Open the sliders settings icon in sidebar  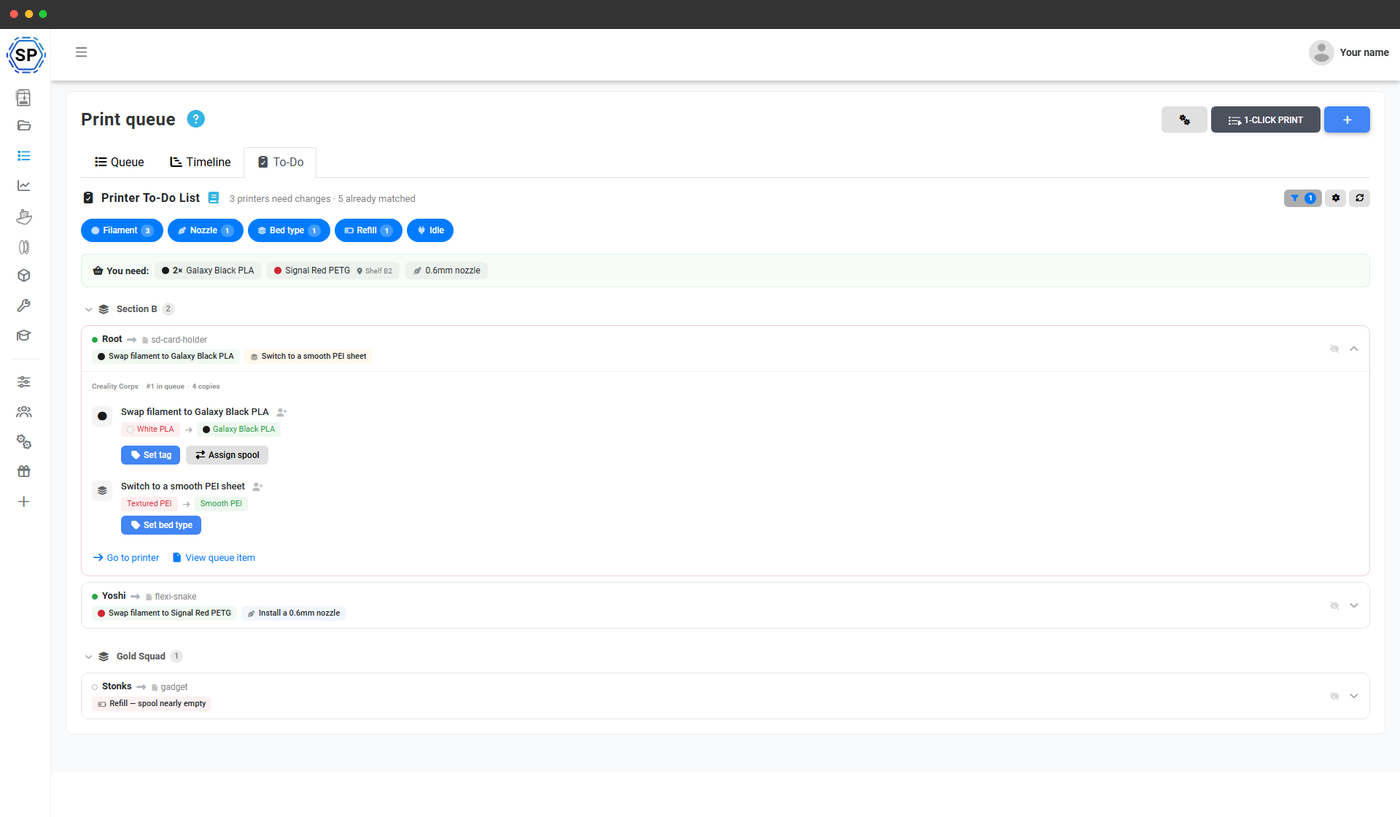point(24,382)
